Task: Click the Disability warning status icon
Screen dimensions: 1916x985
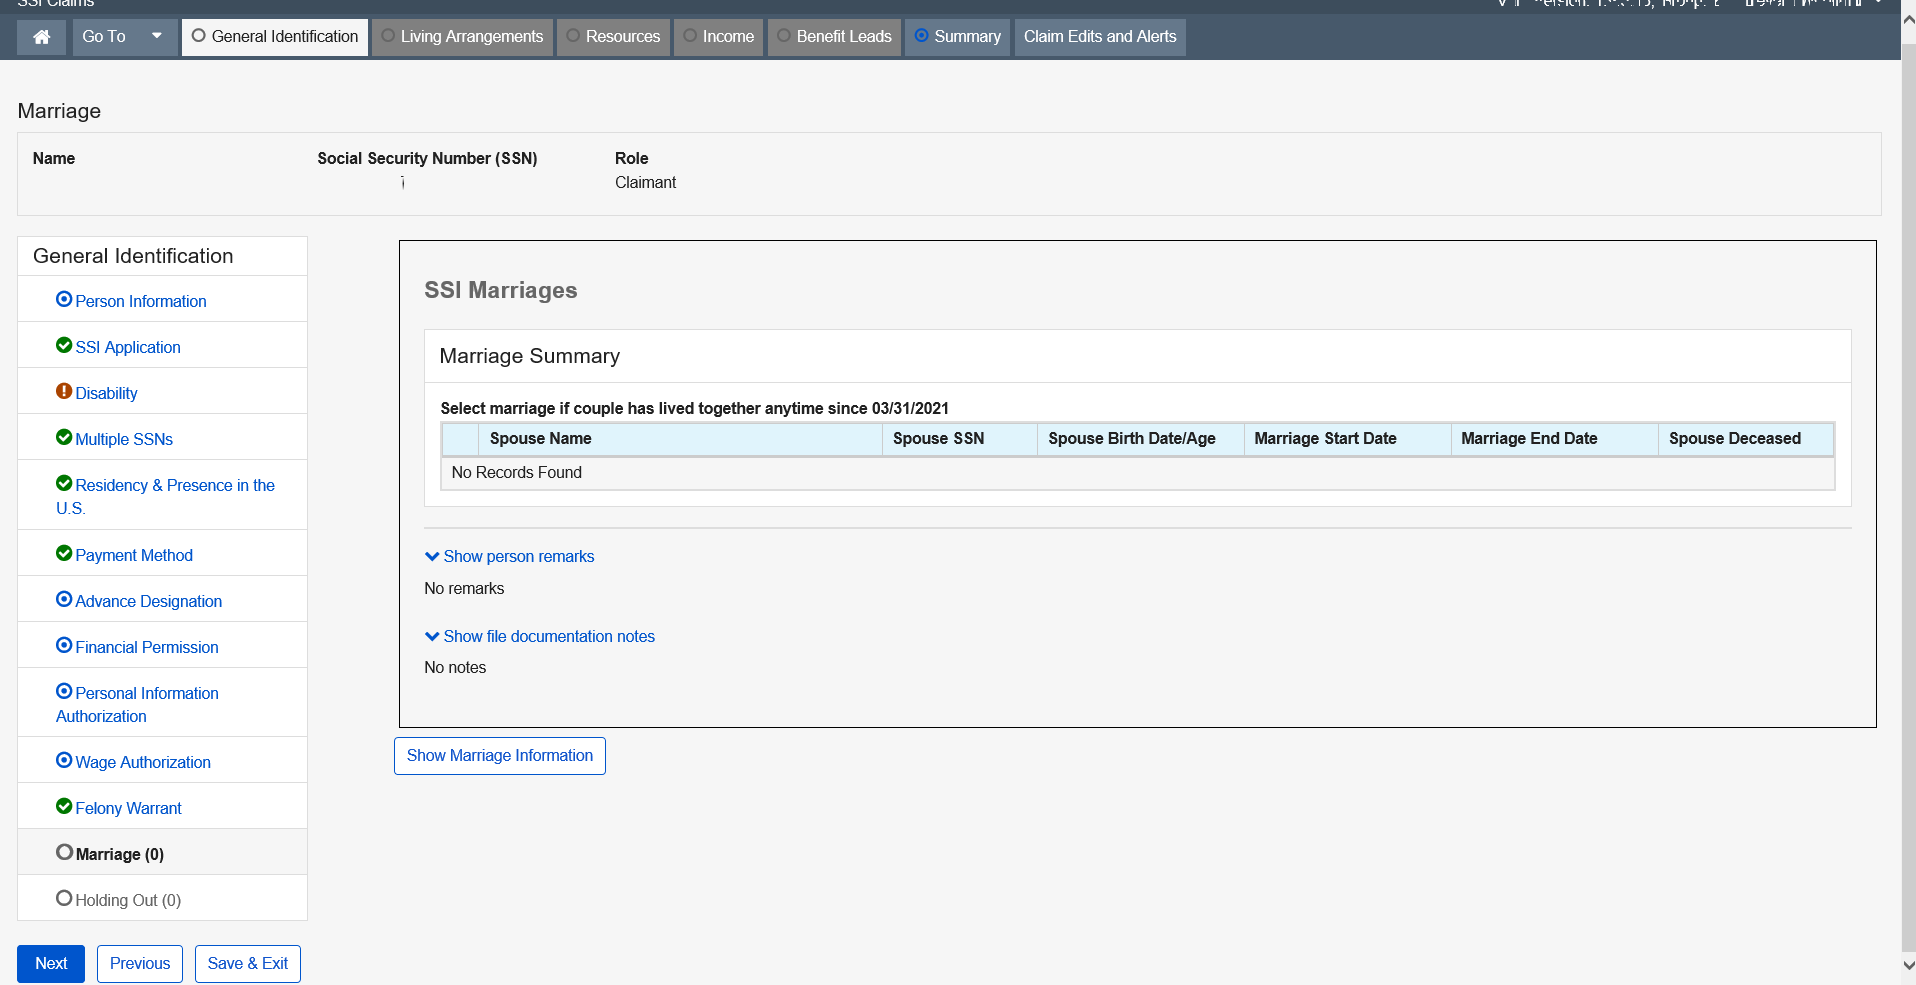Action: tap(64, 392)
